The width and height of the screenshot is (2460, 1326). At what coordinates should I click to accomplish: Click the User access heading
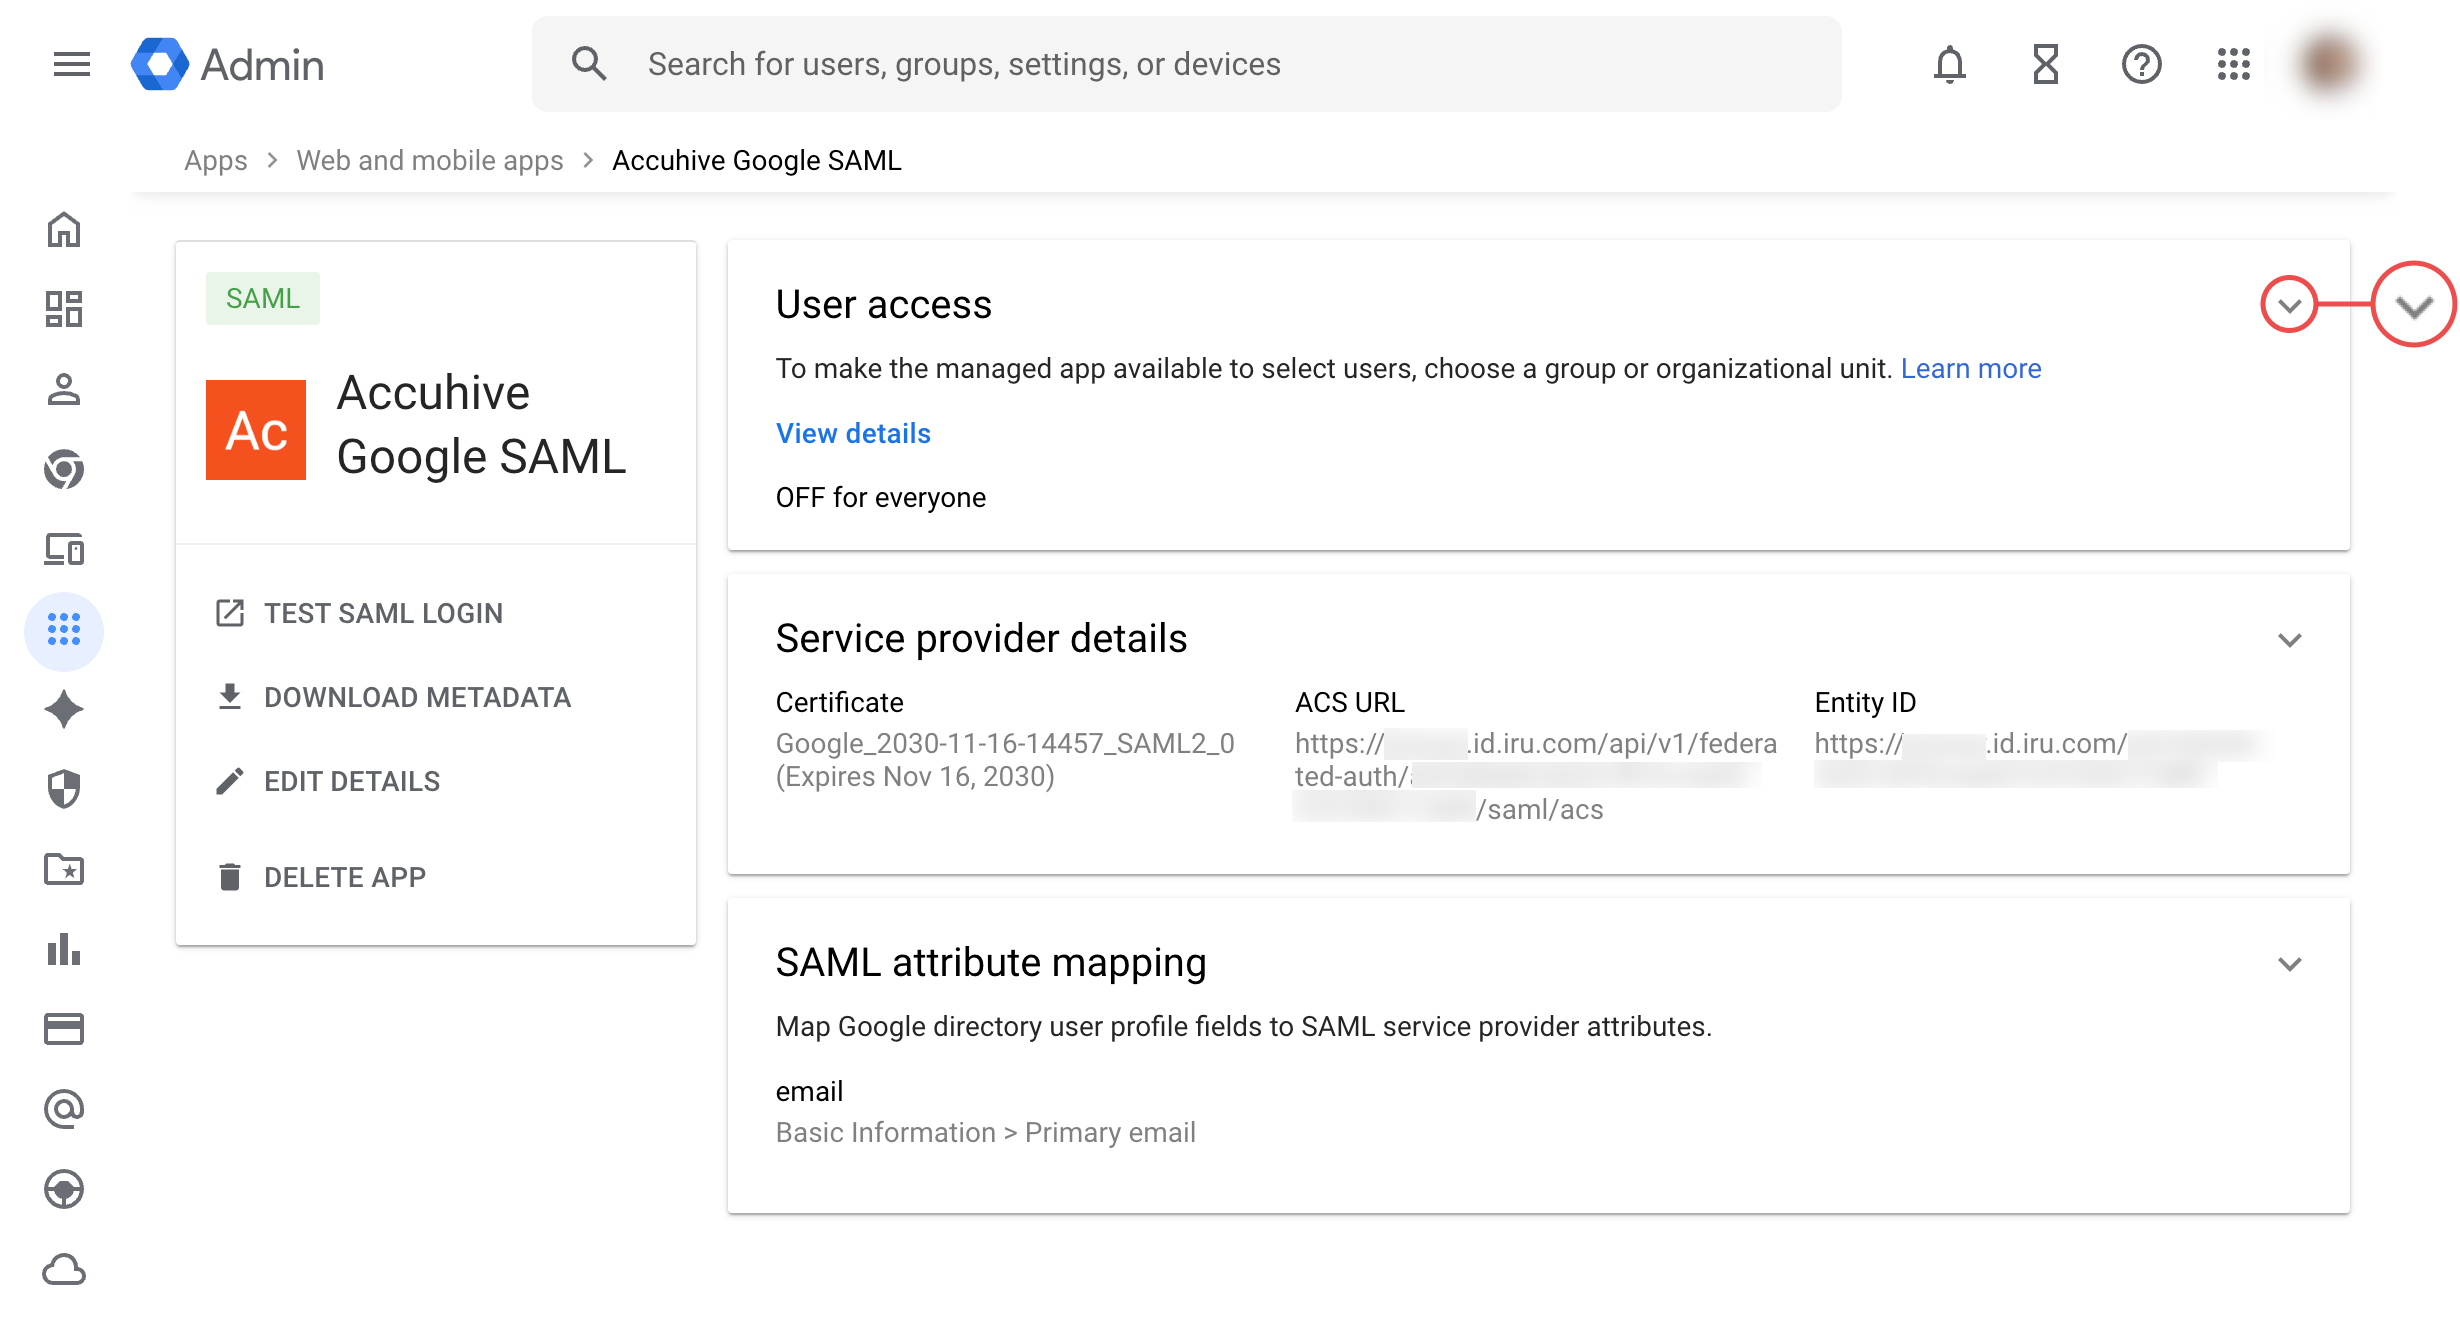[x=884, y=304]
